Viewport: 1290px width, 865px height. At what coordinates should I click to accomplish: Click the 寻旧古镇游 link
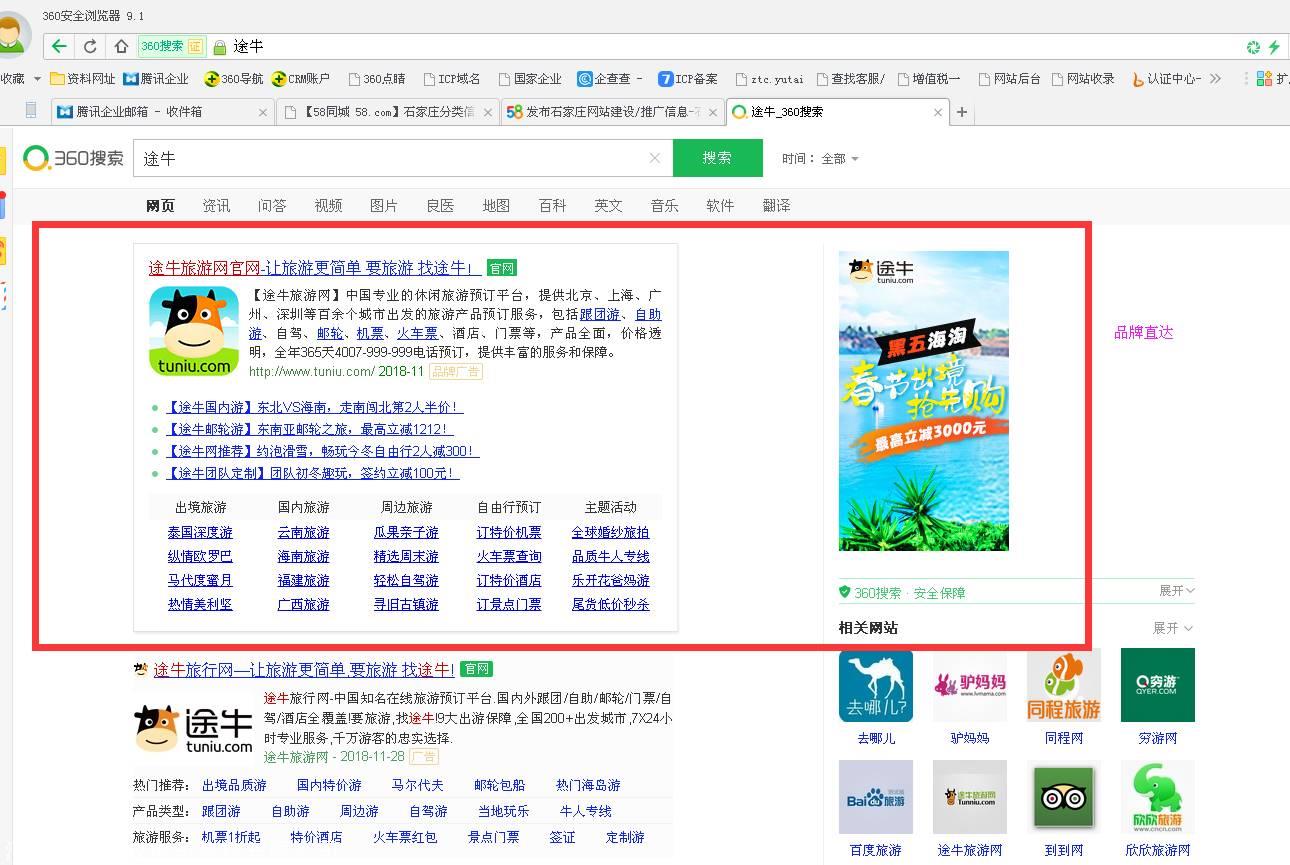point(406,604)
